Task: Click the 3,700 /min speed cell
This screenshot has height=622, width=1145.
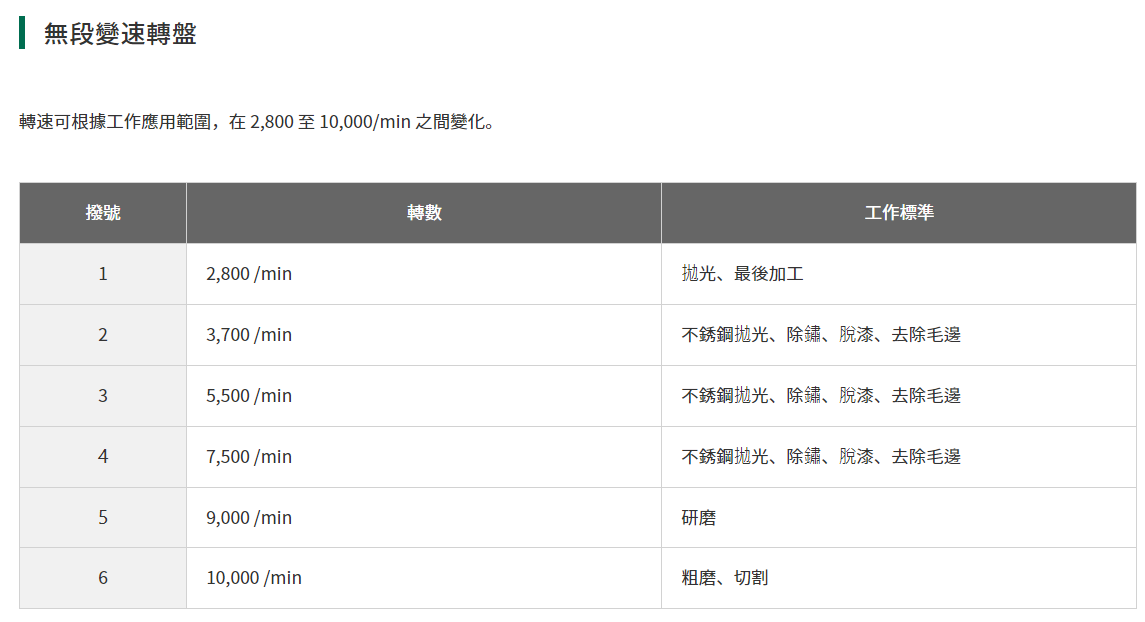Action: click(249, 335)
